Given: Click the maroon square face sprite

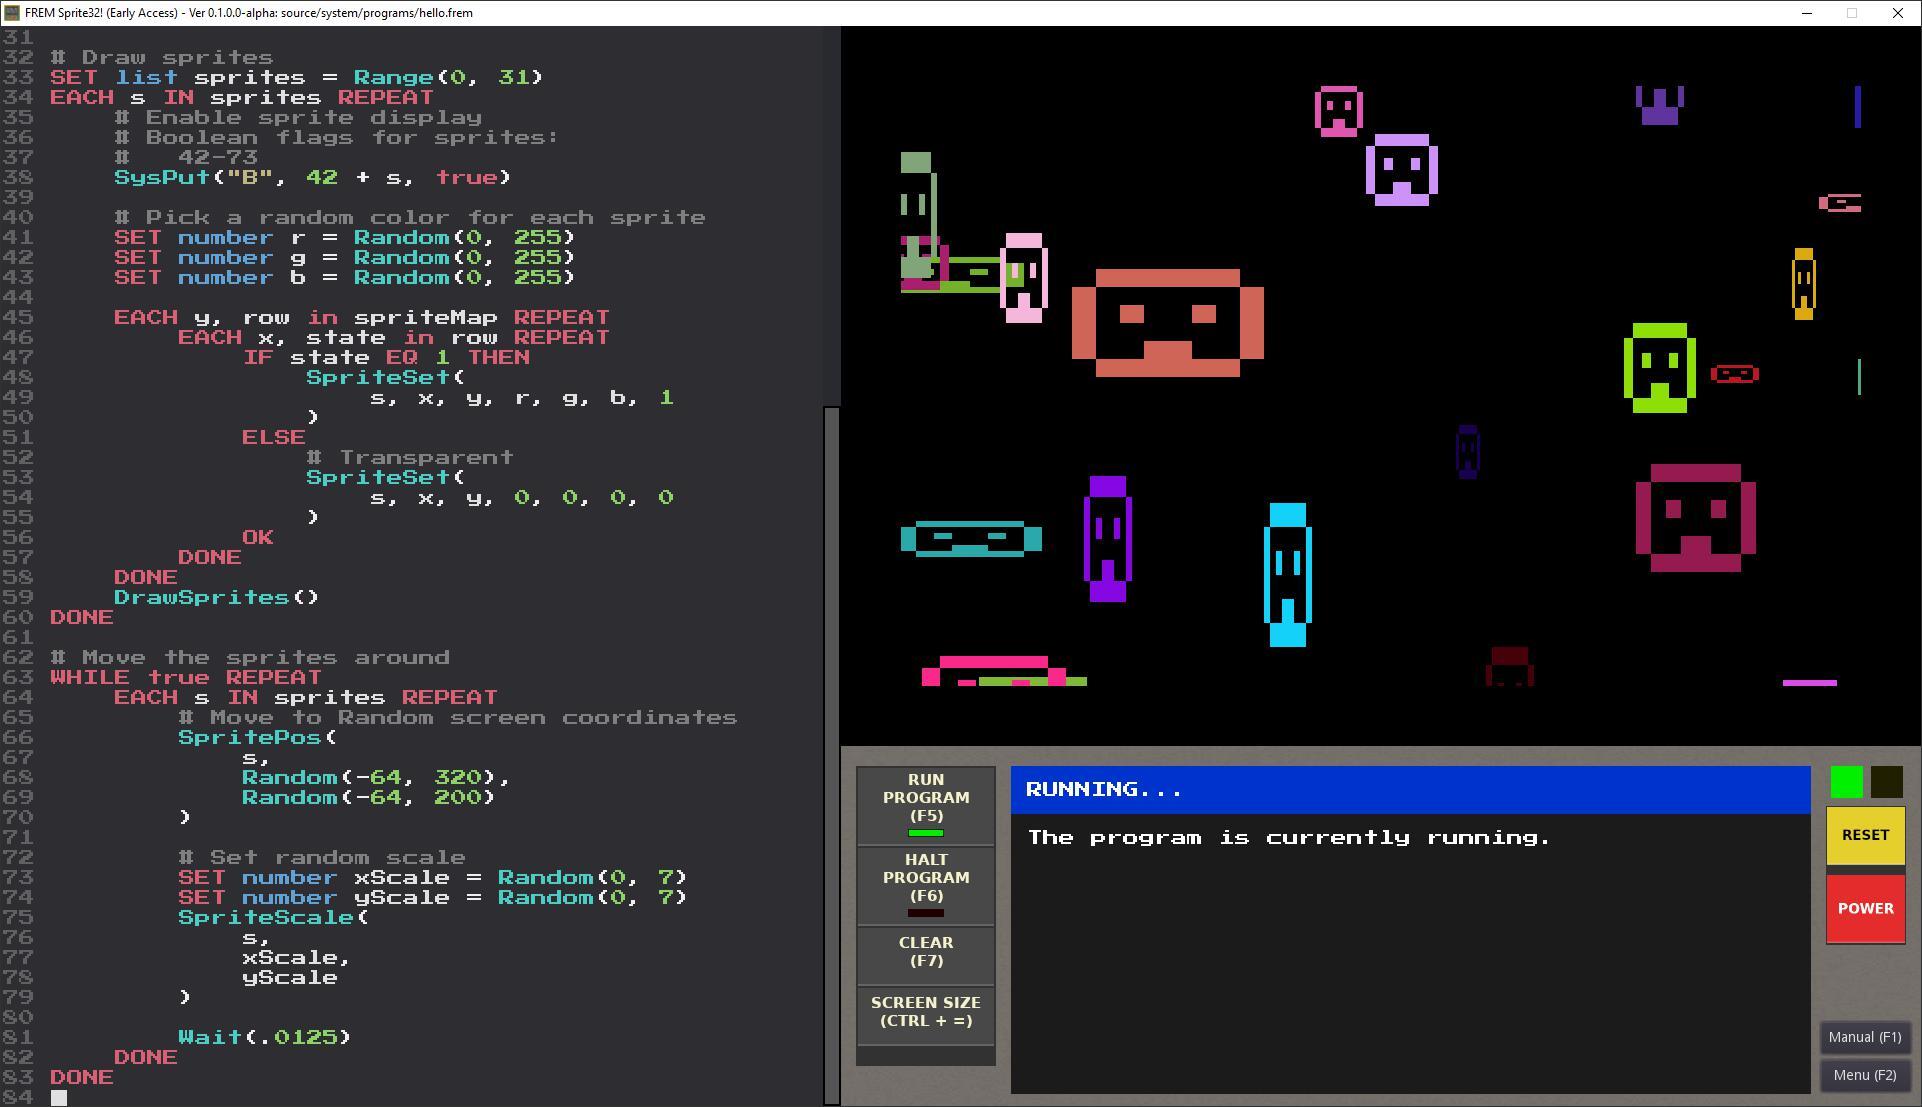Looking at the screenshot, I should click(x=1695, y=518).
